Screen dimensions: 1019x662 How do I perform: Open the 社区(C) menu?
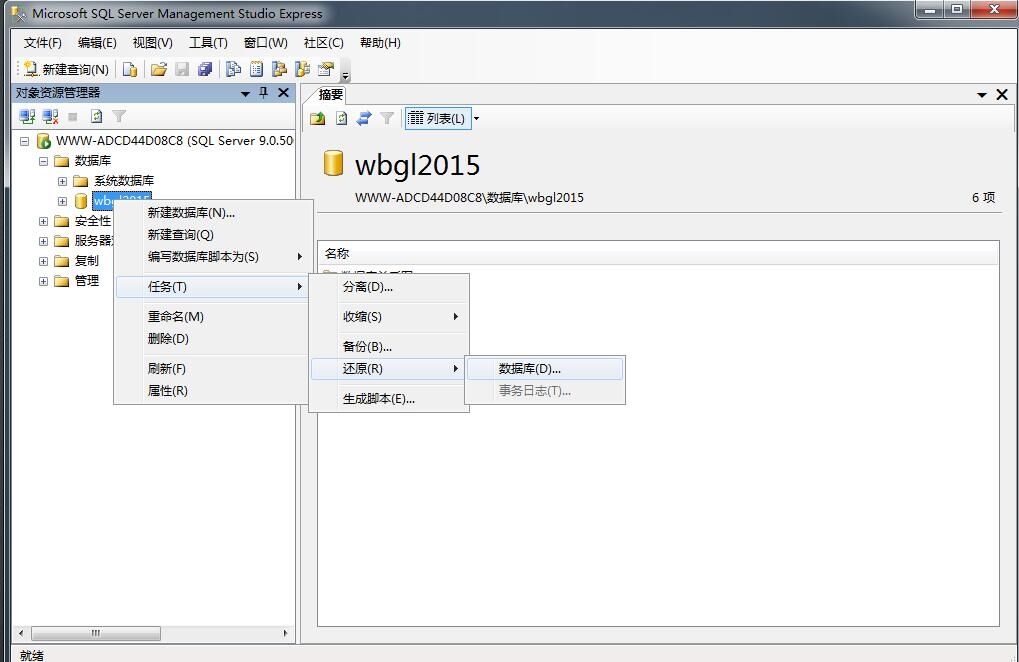324,43
